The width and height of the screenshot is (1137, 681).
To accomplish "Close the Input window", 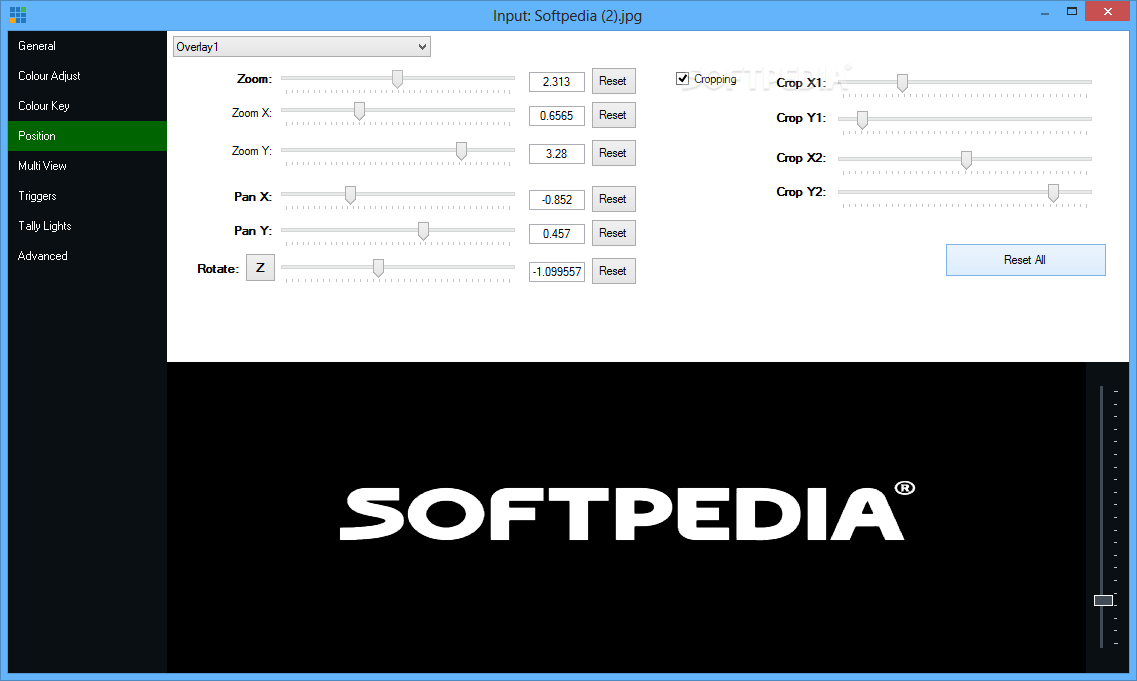I will tap(1107, 12).
